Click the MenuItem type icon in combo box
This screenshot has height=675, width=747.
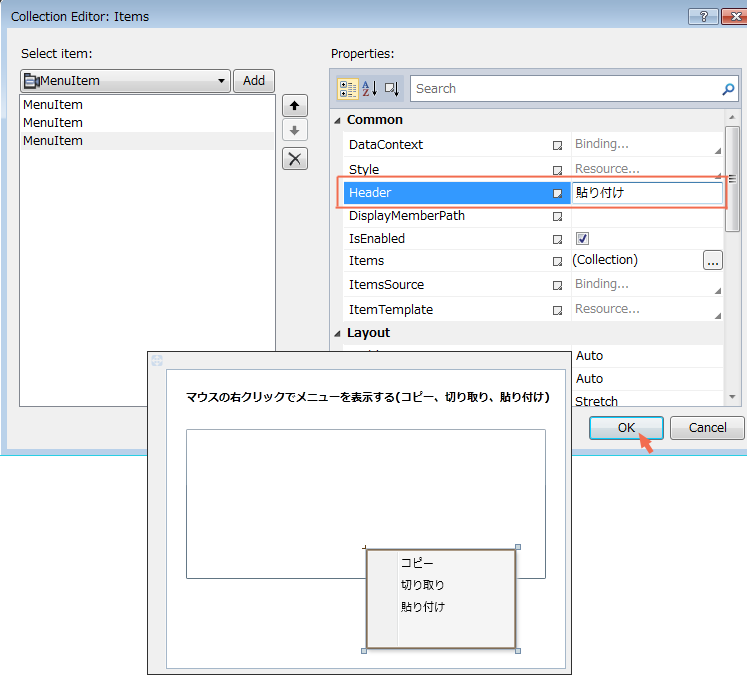click(31, 81)
